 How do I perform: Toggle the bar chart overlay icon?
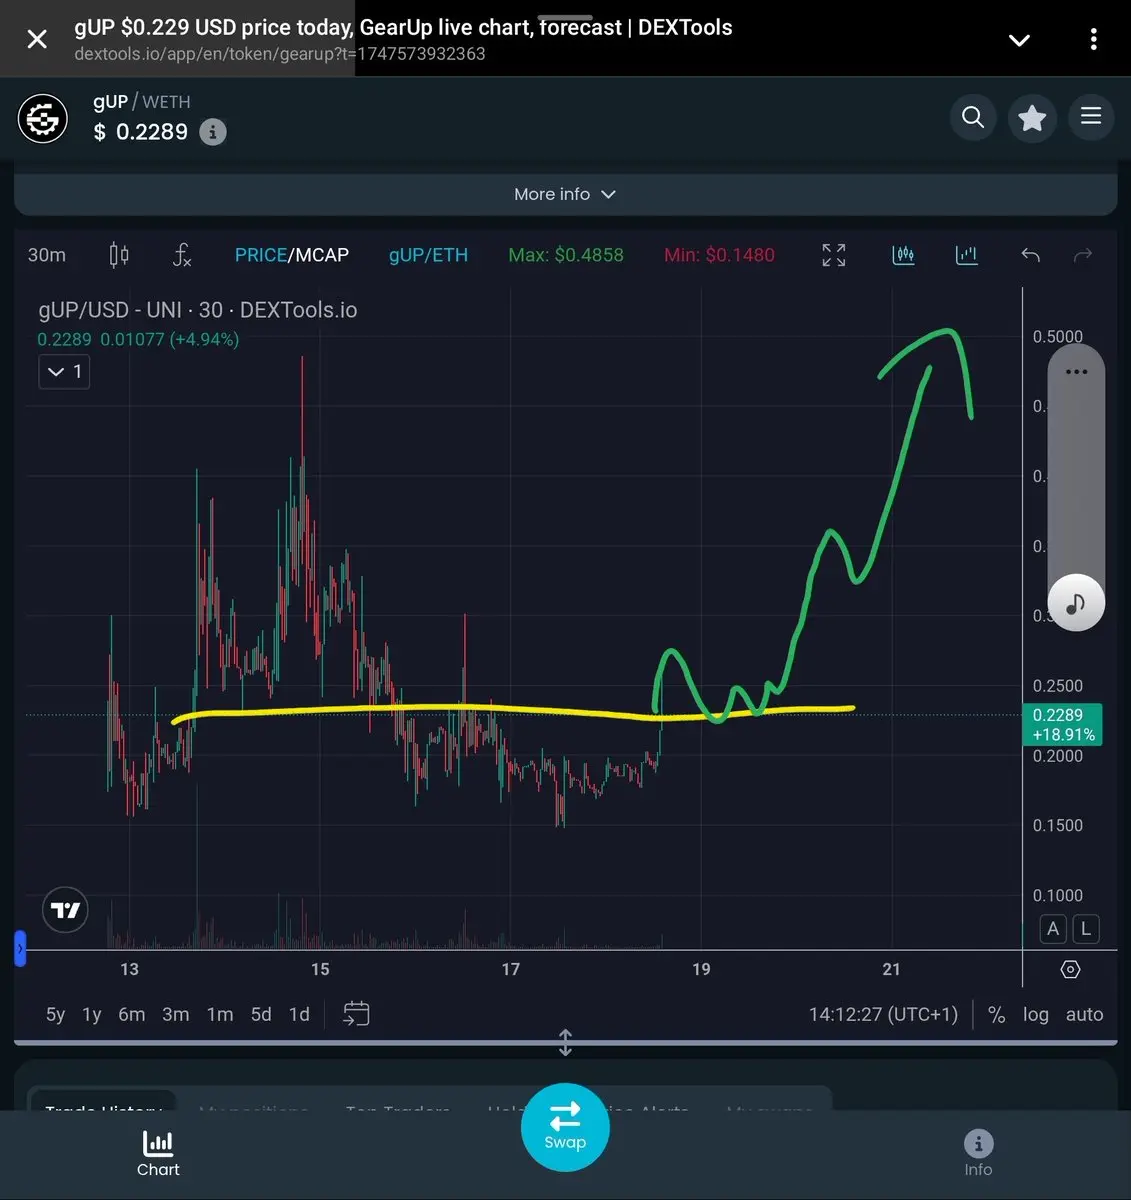tap(966, 255)
